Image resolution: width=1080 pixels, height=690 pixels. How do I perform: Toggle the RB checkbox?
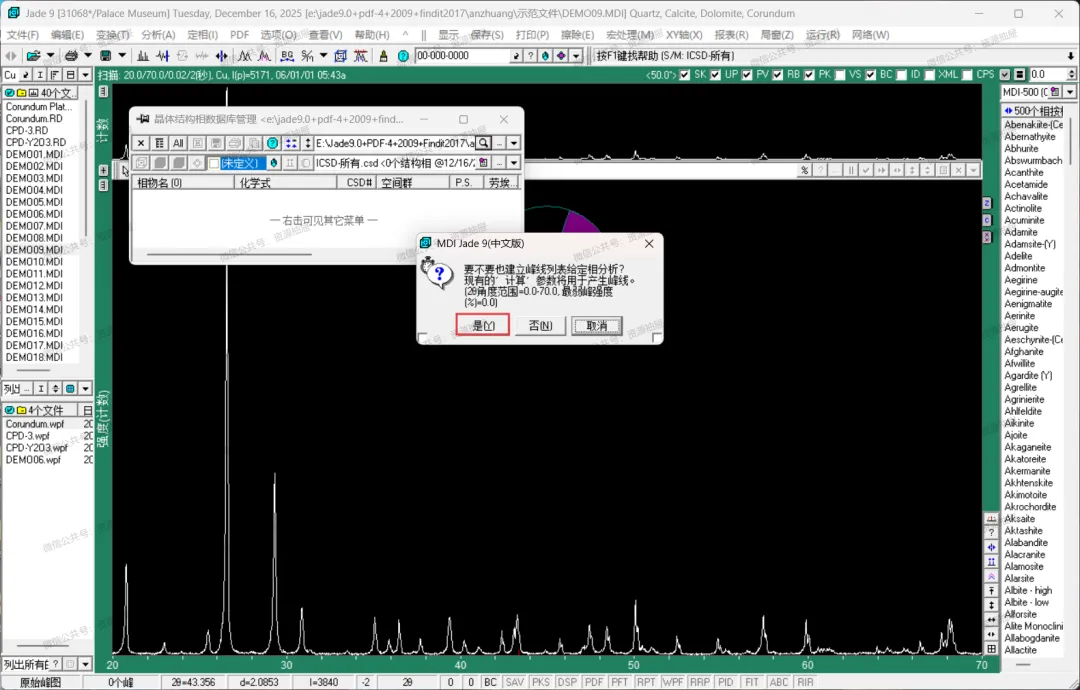click(x=778, y=74)
